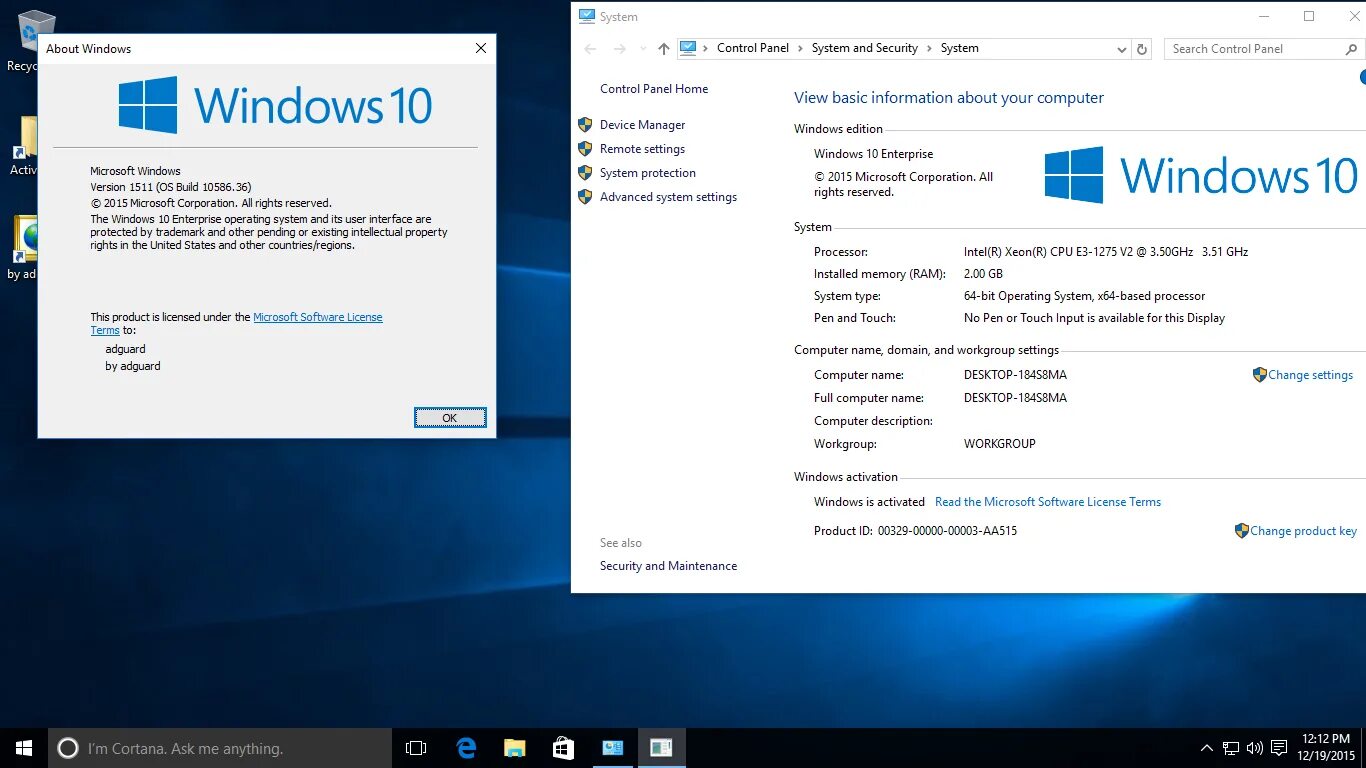Click Change settings for computer name

(1310, 375)
